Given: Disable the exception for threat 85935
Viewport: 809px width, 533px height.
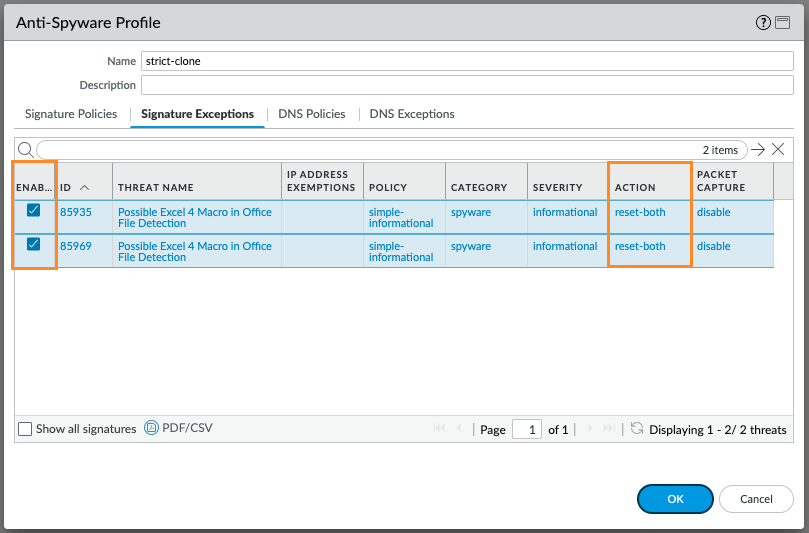Looking at the screenshot, I should click(x=34, y=210).
